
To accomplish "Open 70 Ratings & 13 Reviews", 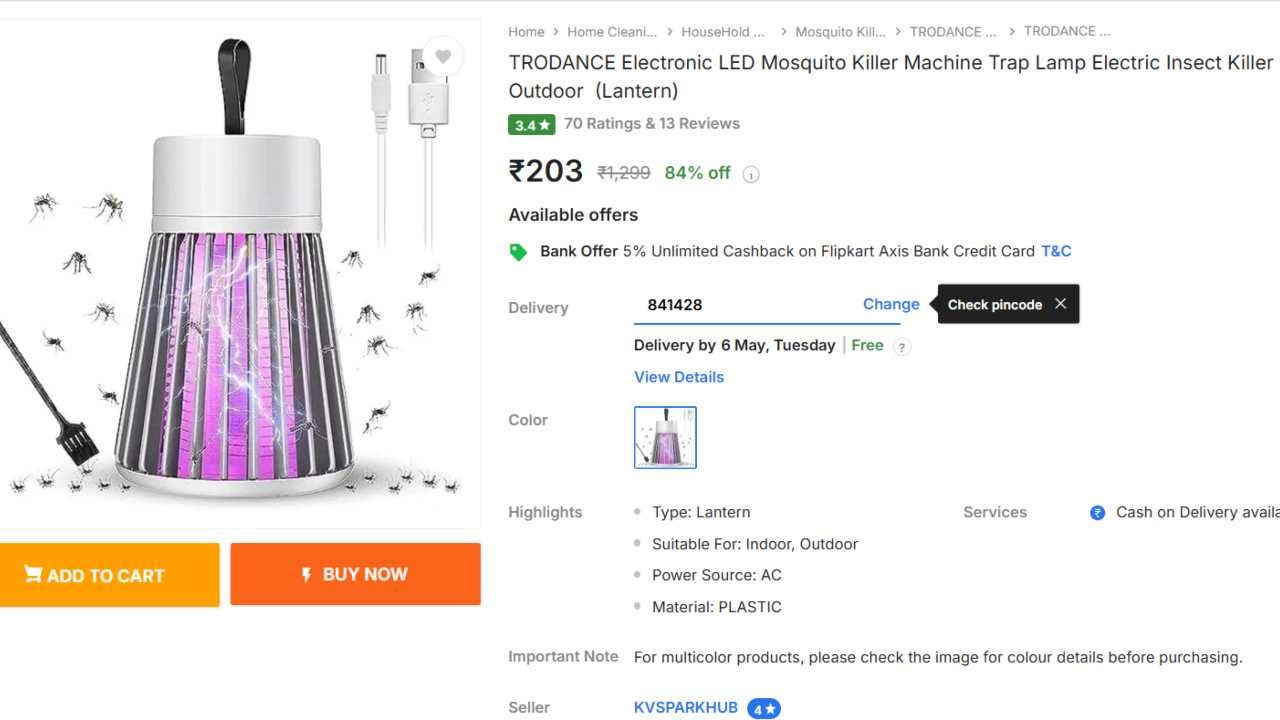I will pyautogui.click(x=652, y=124).
